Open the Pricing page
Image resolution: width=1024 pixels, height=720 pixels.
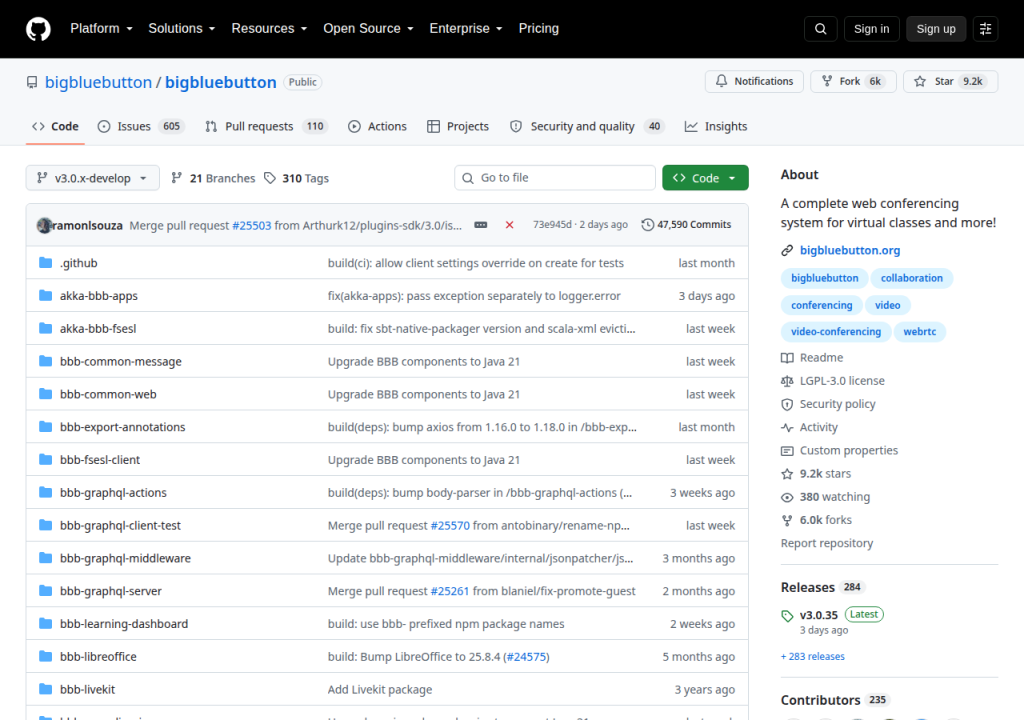click(539, 29)
